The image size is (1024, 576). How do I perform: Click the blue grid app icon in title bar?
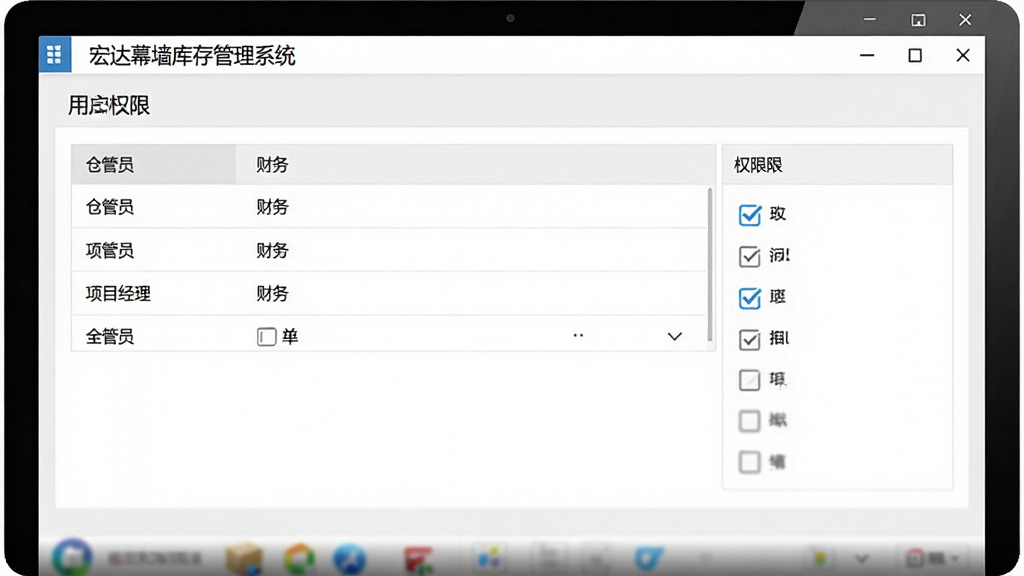pyautogui.click(x=55, y=54)
